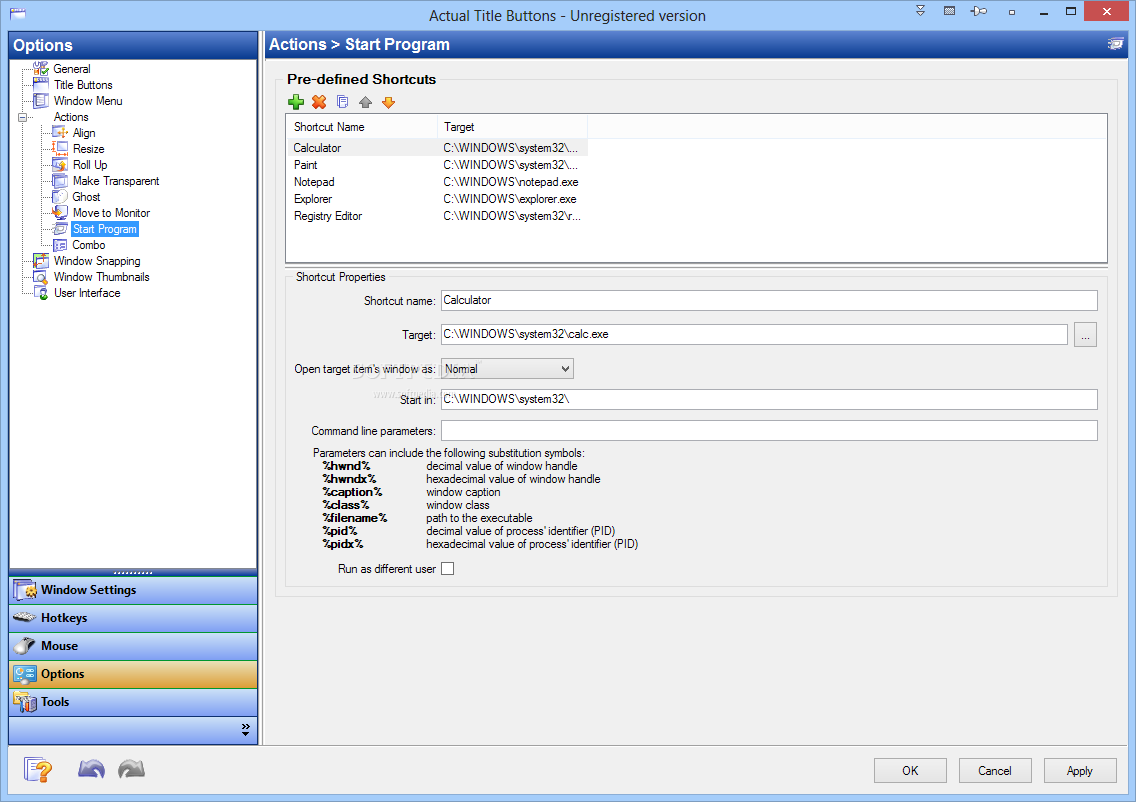This screenshot has width=1136, height=802.
Task: Open General options icon in tree
Action: [41, 69]
